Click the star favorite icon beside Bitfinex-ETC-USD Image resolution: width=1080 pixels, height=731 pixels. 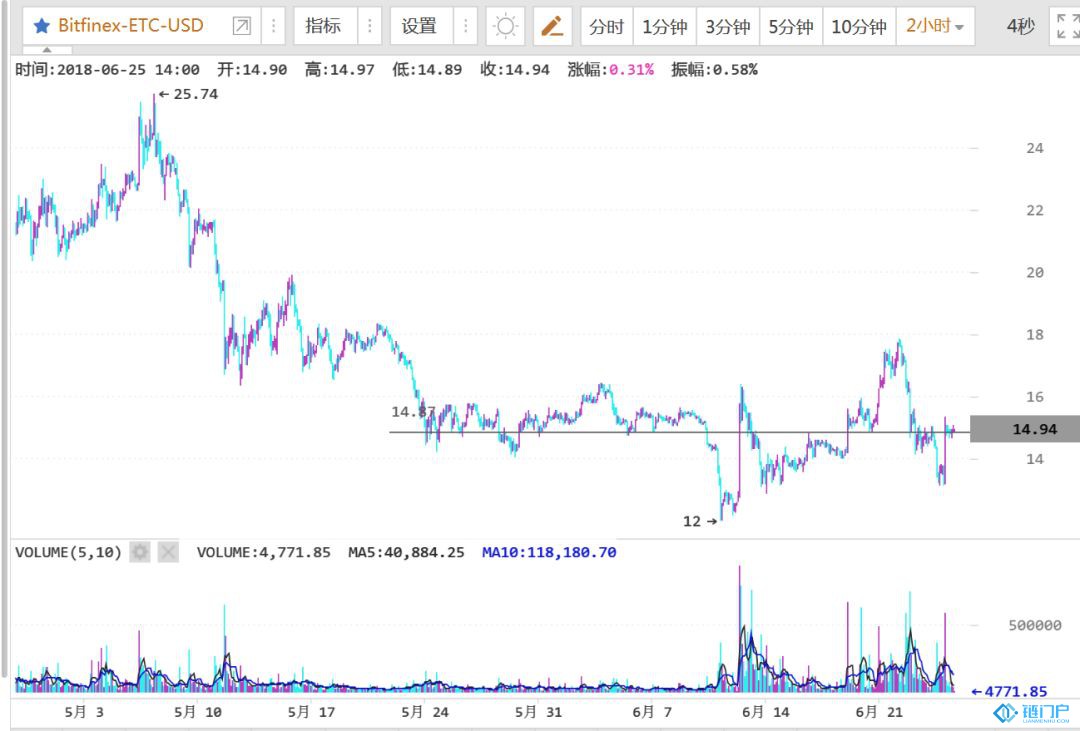point(41,26)
